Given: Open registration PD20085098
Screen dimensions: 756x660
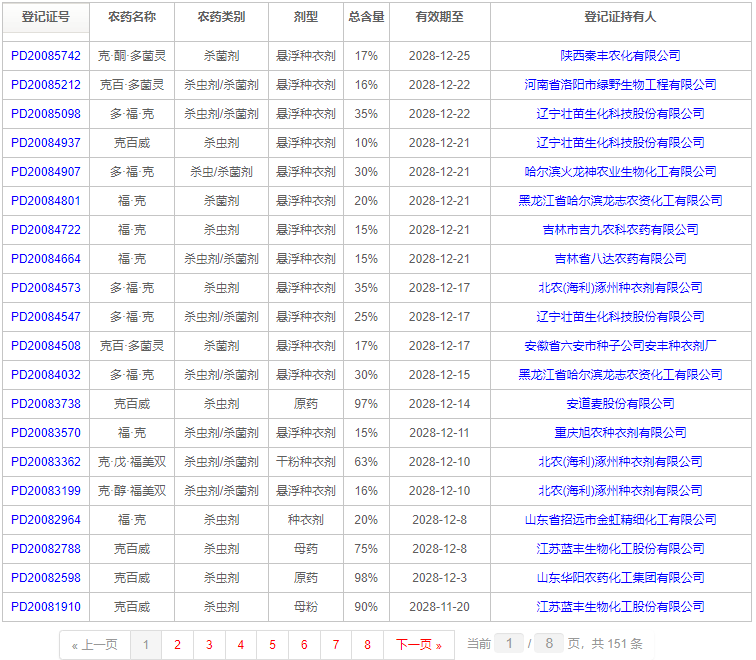Looking at the screenshot, I should point(46,114).
